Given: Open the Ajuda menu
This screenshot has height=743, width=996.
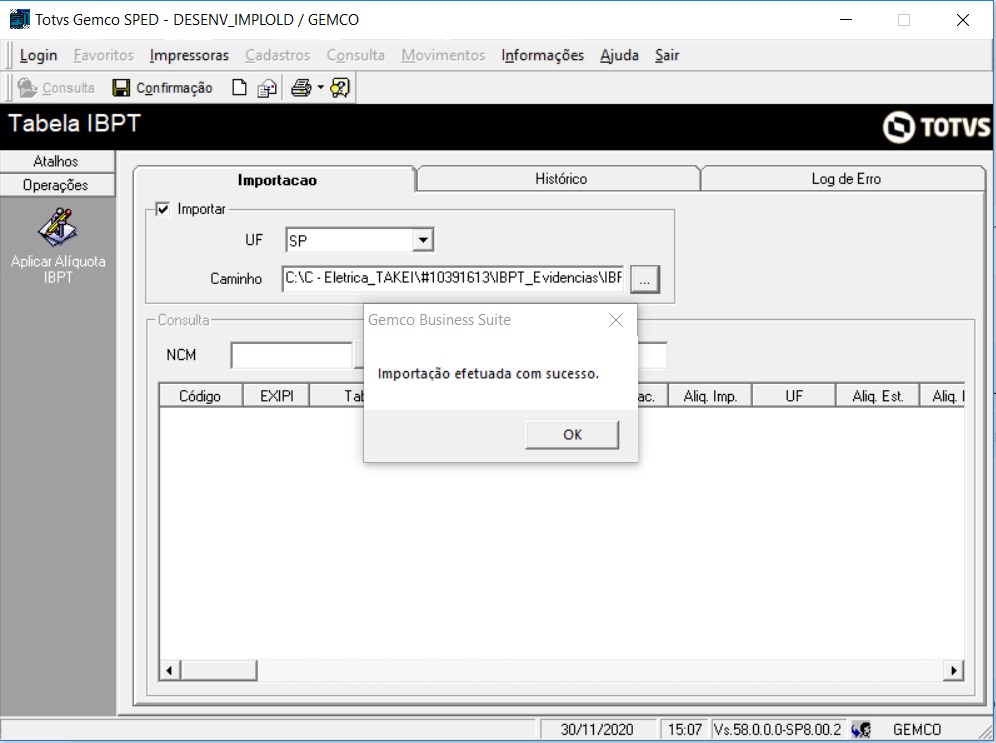Looking at the screenshot, I should click(x=619, y=55).
